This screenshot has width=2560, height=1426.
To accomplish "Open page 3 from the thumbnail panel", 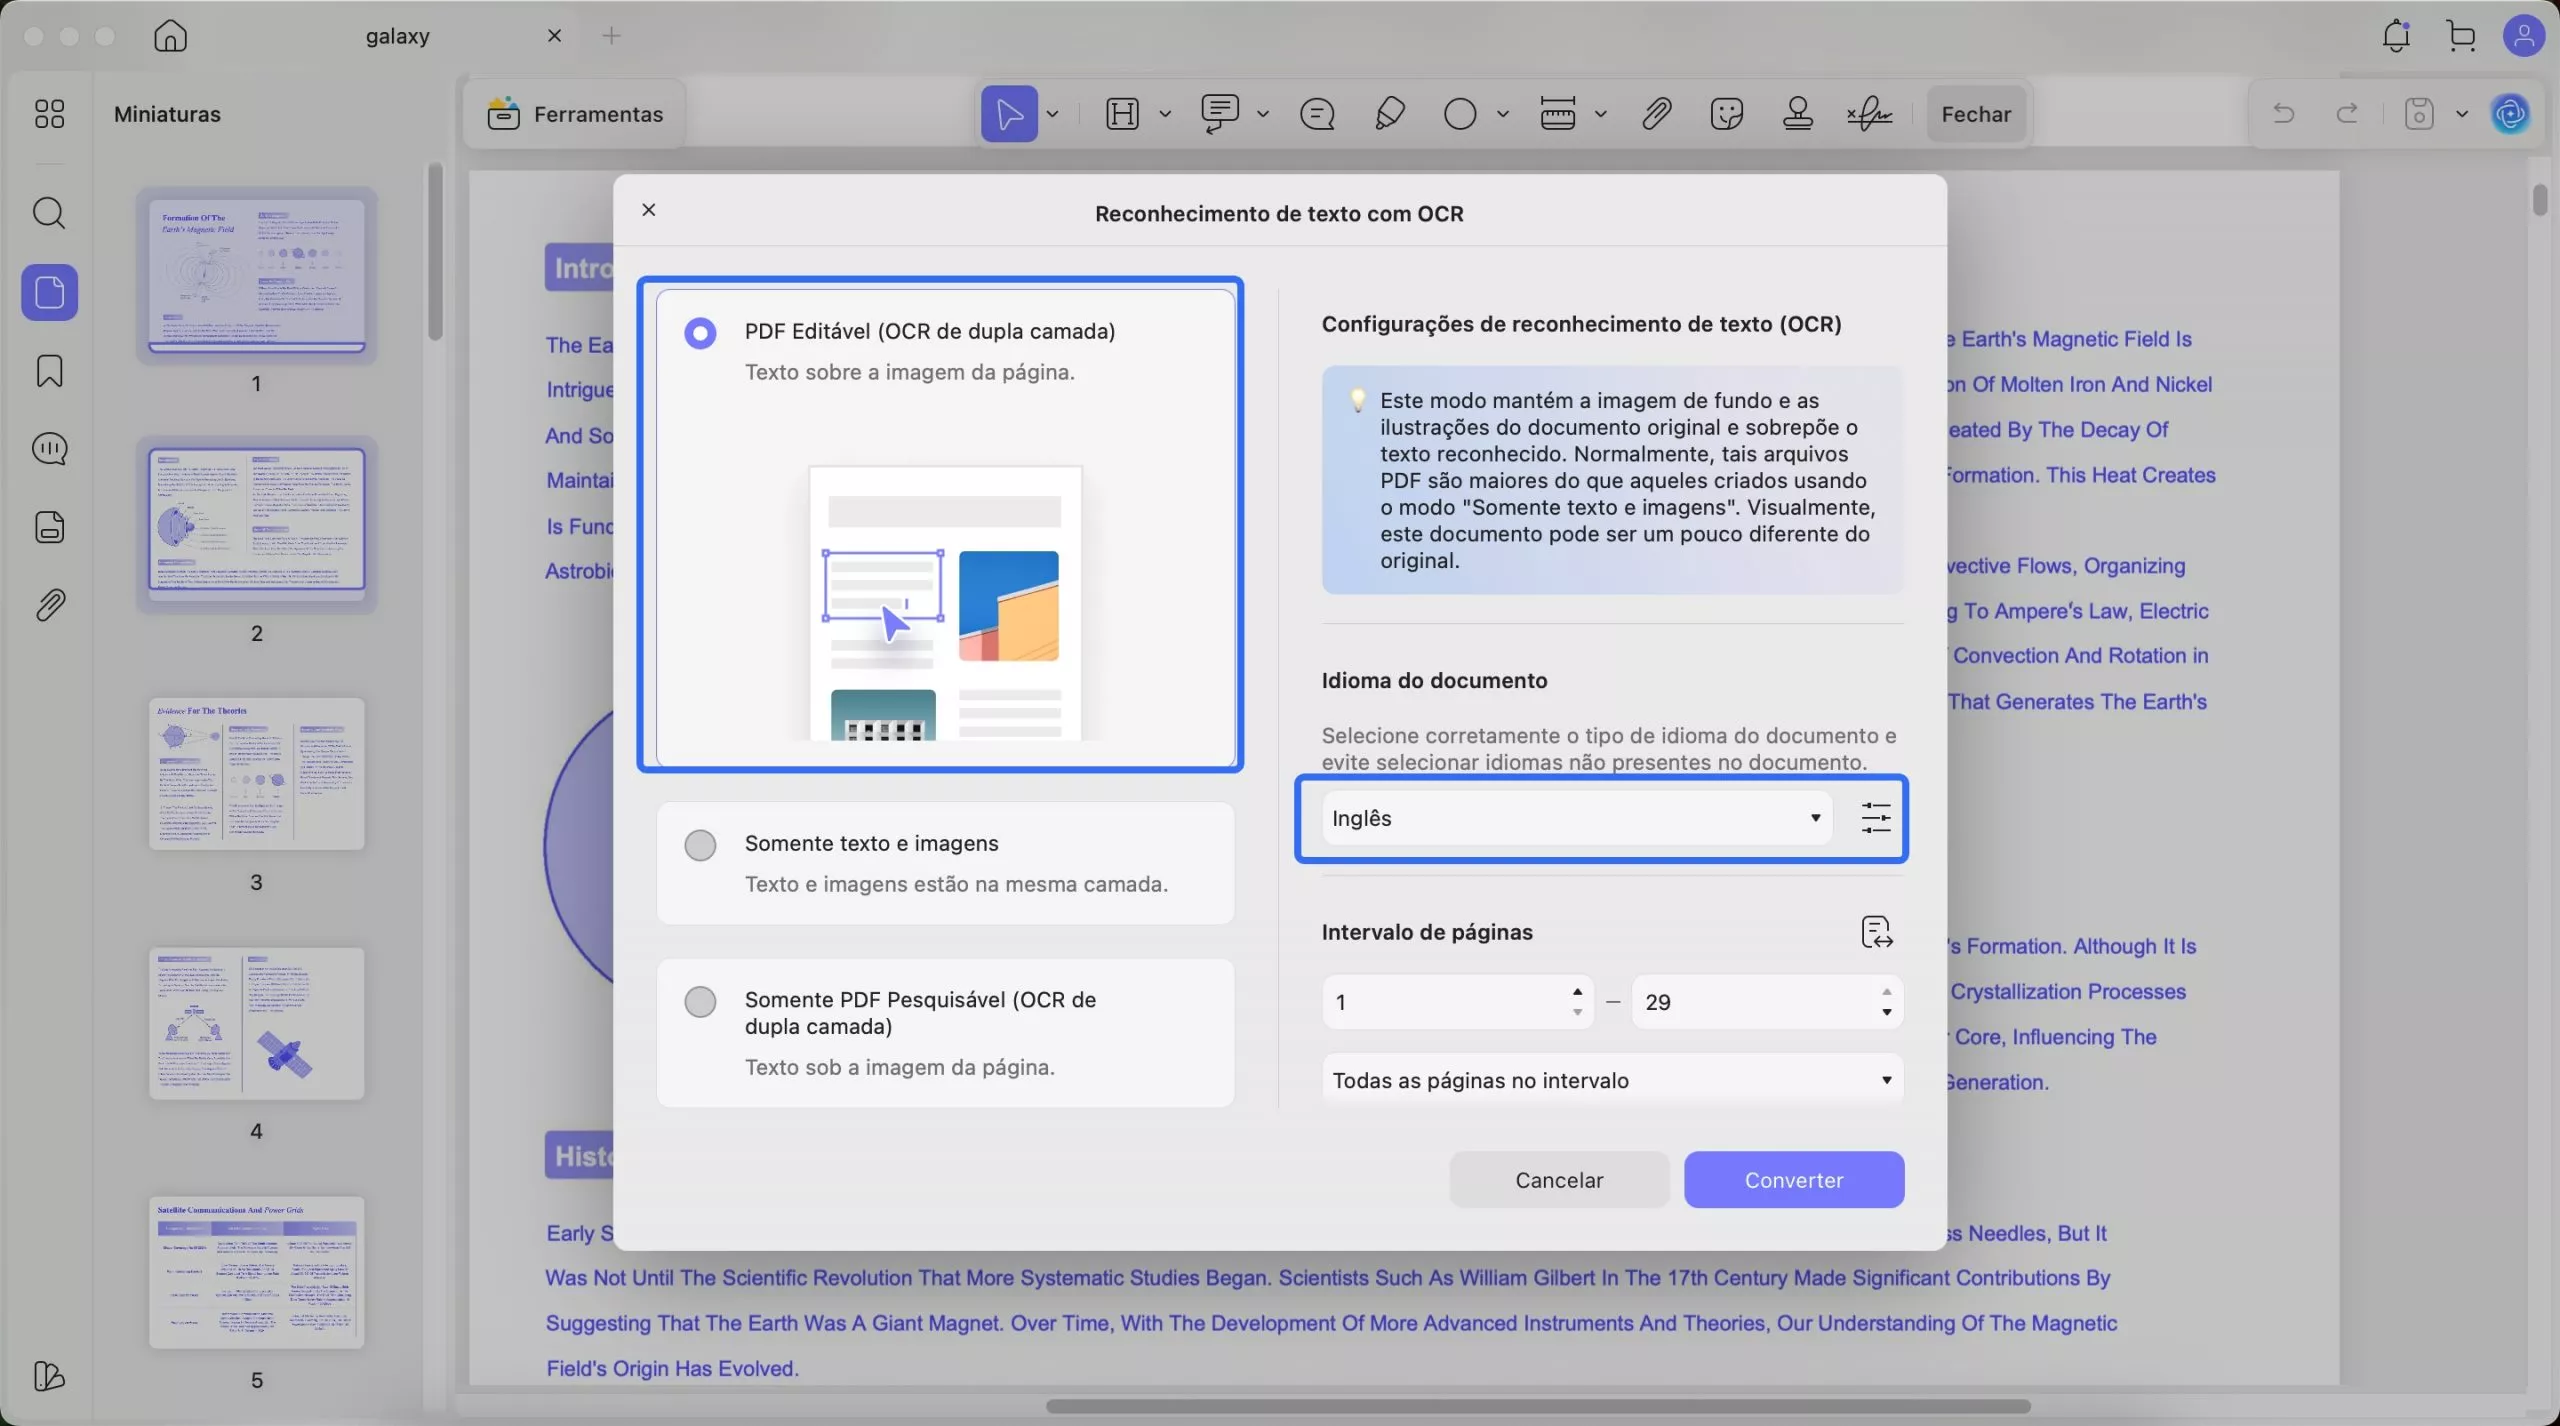I will point(256,775).
